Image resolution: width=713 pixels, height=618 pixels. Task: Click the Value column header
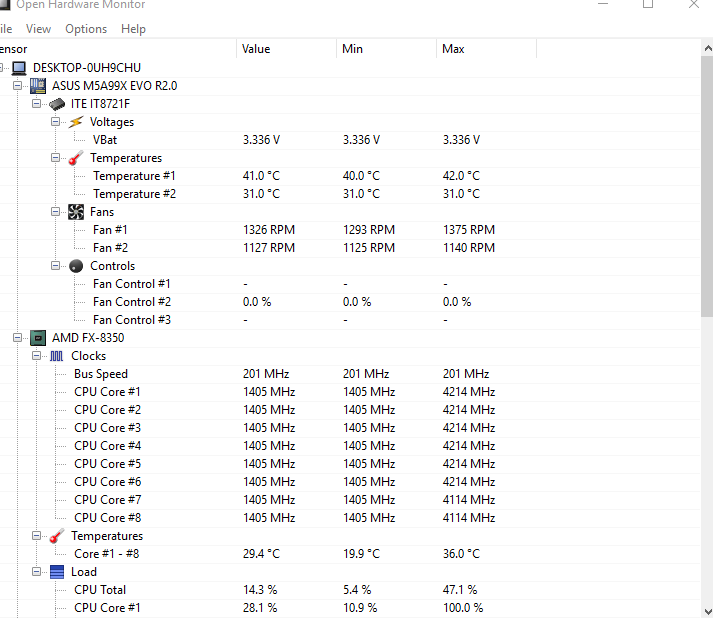(x=286, y=49)
